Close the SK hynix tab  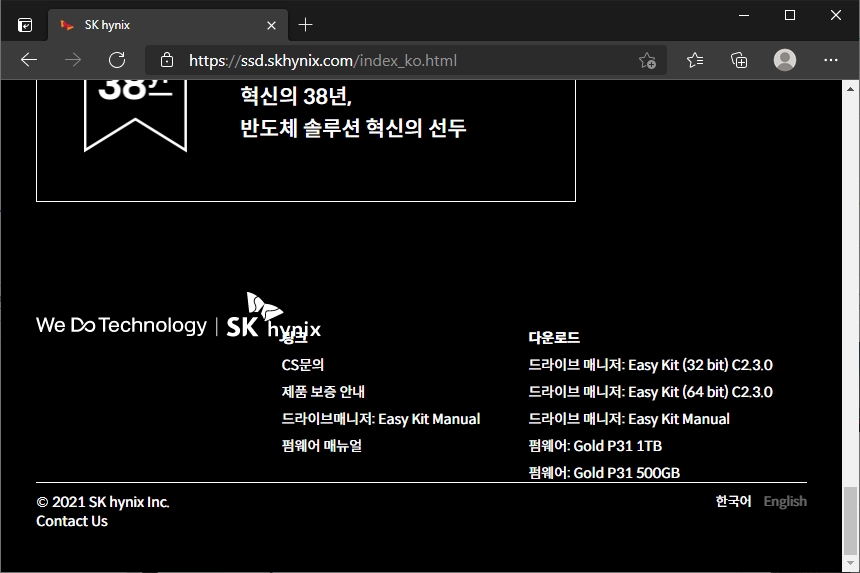point(271,25)
